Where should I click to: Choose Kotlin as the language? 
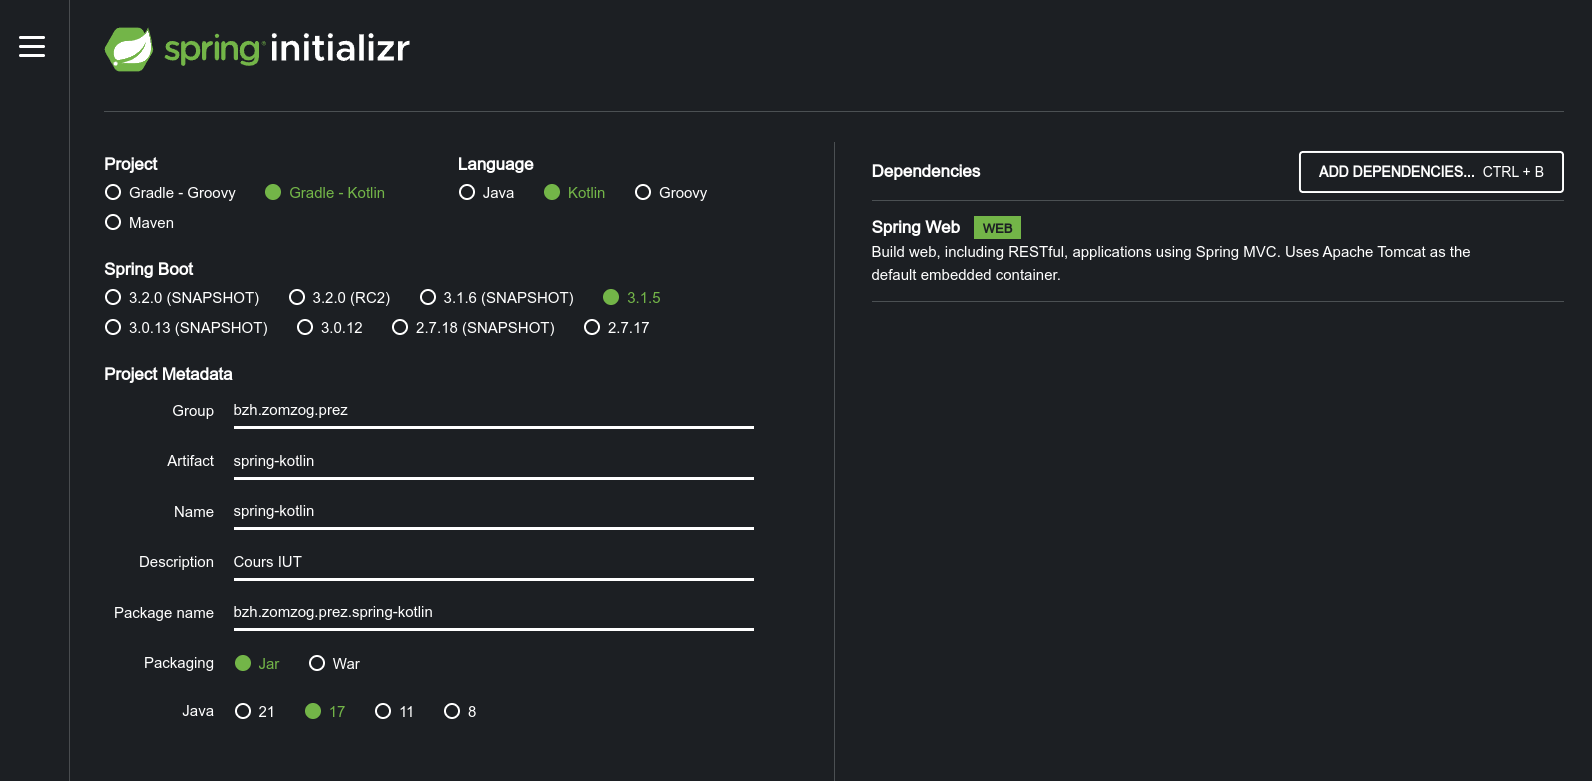[574, 193]
